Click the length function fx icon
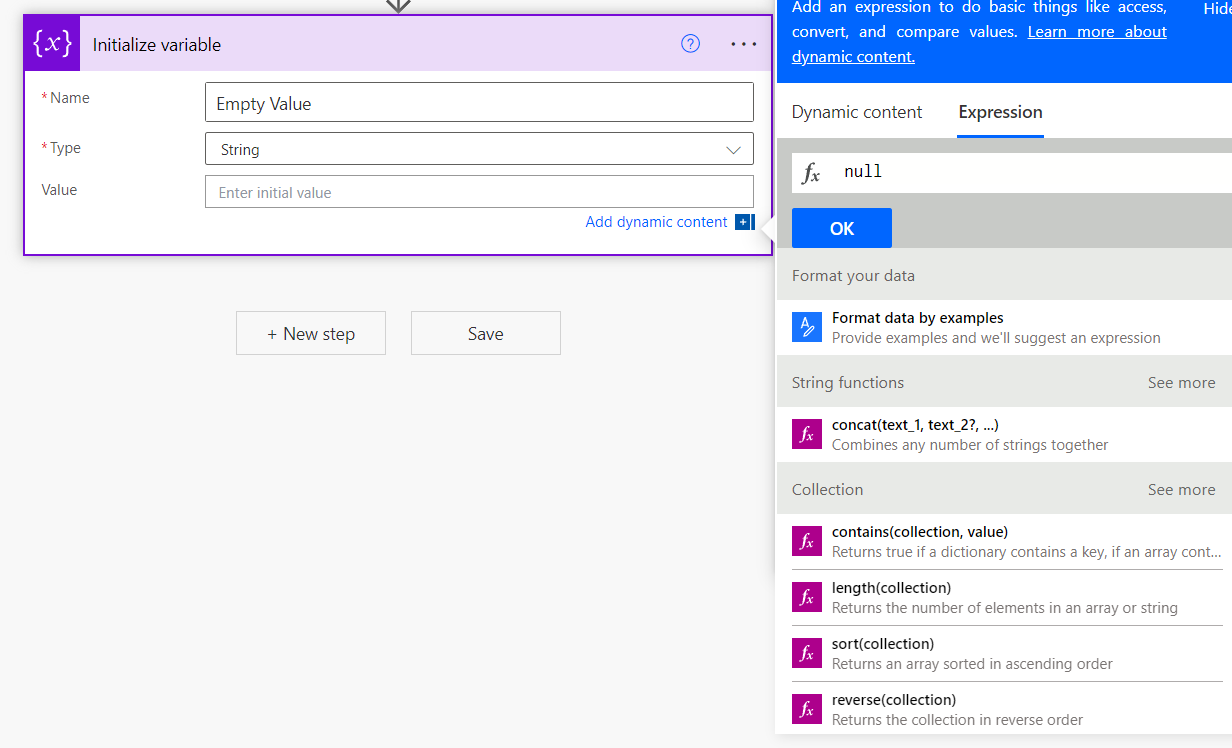Screen dimensions: 1232x748 [807, 597]
